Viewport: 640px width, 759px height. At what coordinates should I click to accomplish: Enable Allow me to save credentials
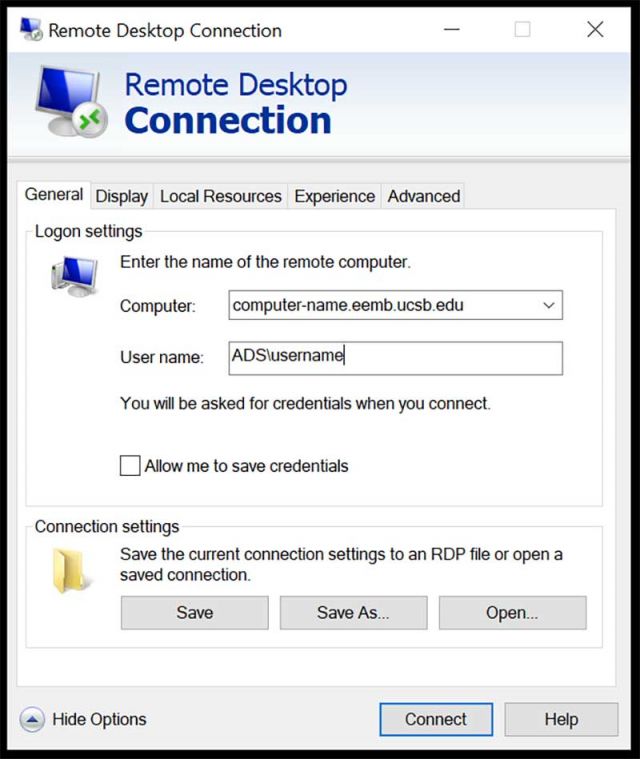pos(130,466)
